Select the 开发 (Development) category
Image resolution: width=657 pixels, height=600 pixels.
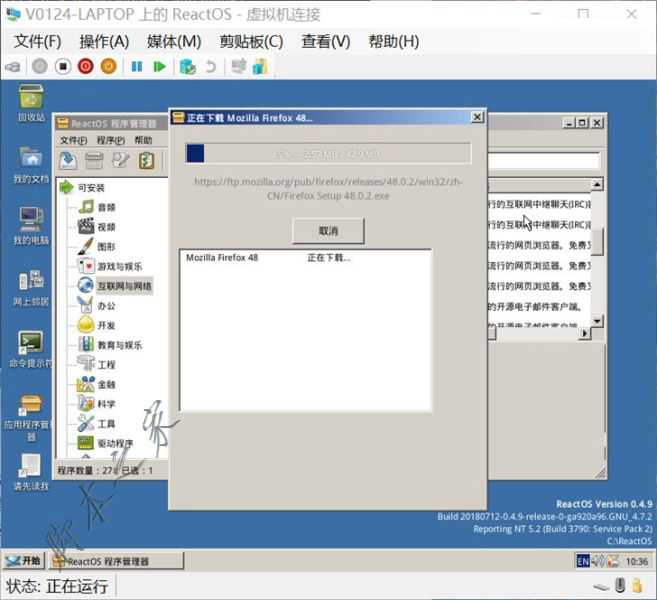point(106,325)
